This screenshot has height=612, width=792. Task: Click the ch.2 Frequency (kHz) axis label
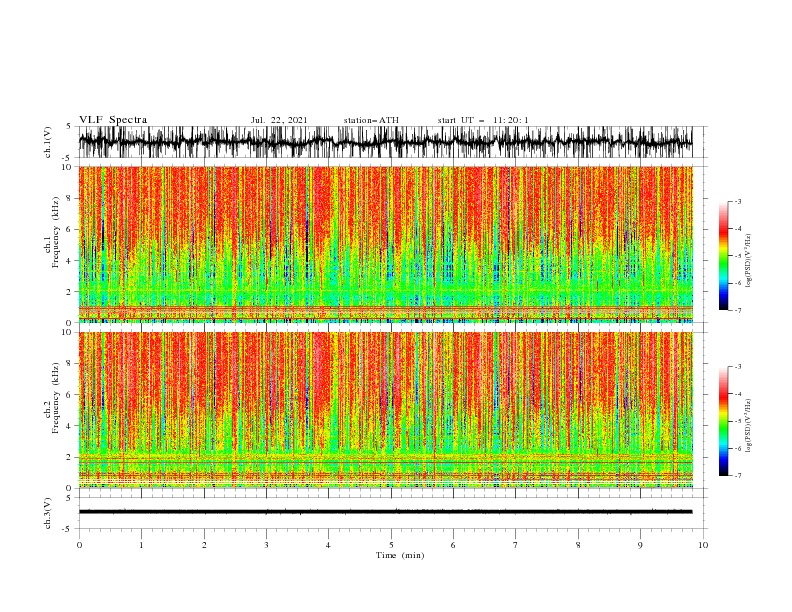pos(51,398)
